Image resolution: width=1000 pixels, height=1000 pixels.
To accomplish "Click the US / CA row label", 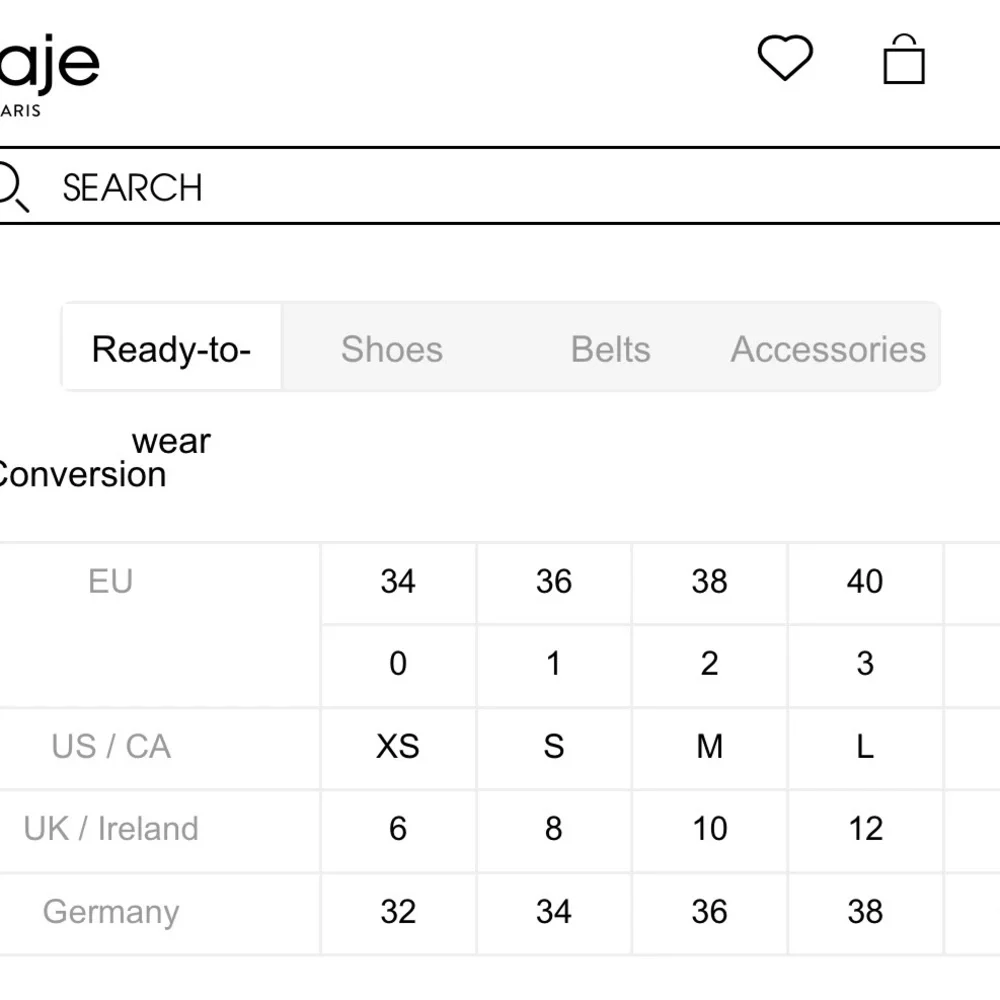I will pos(111,747).
